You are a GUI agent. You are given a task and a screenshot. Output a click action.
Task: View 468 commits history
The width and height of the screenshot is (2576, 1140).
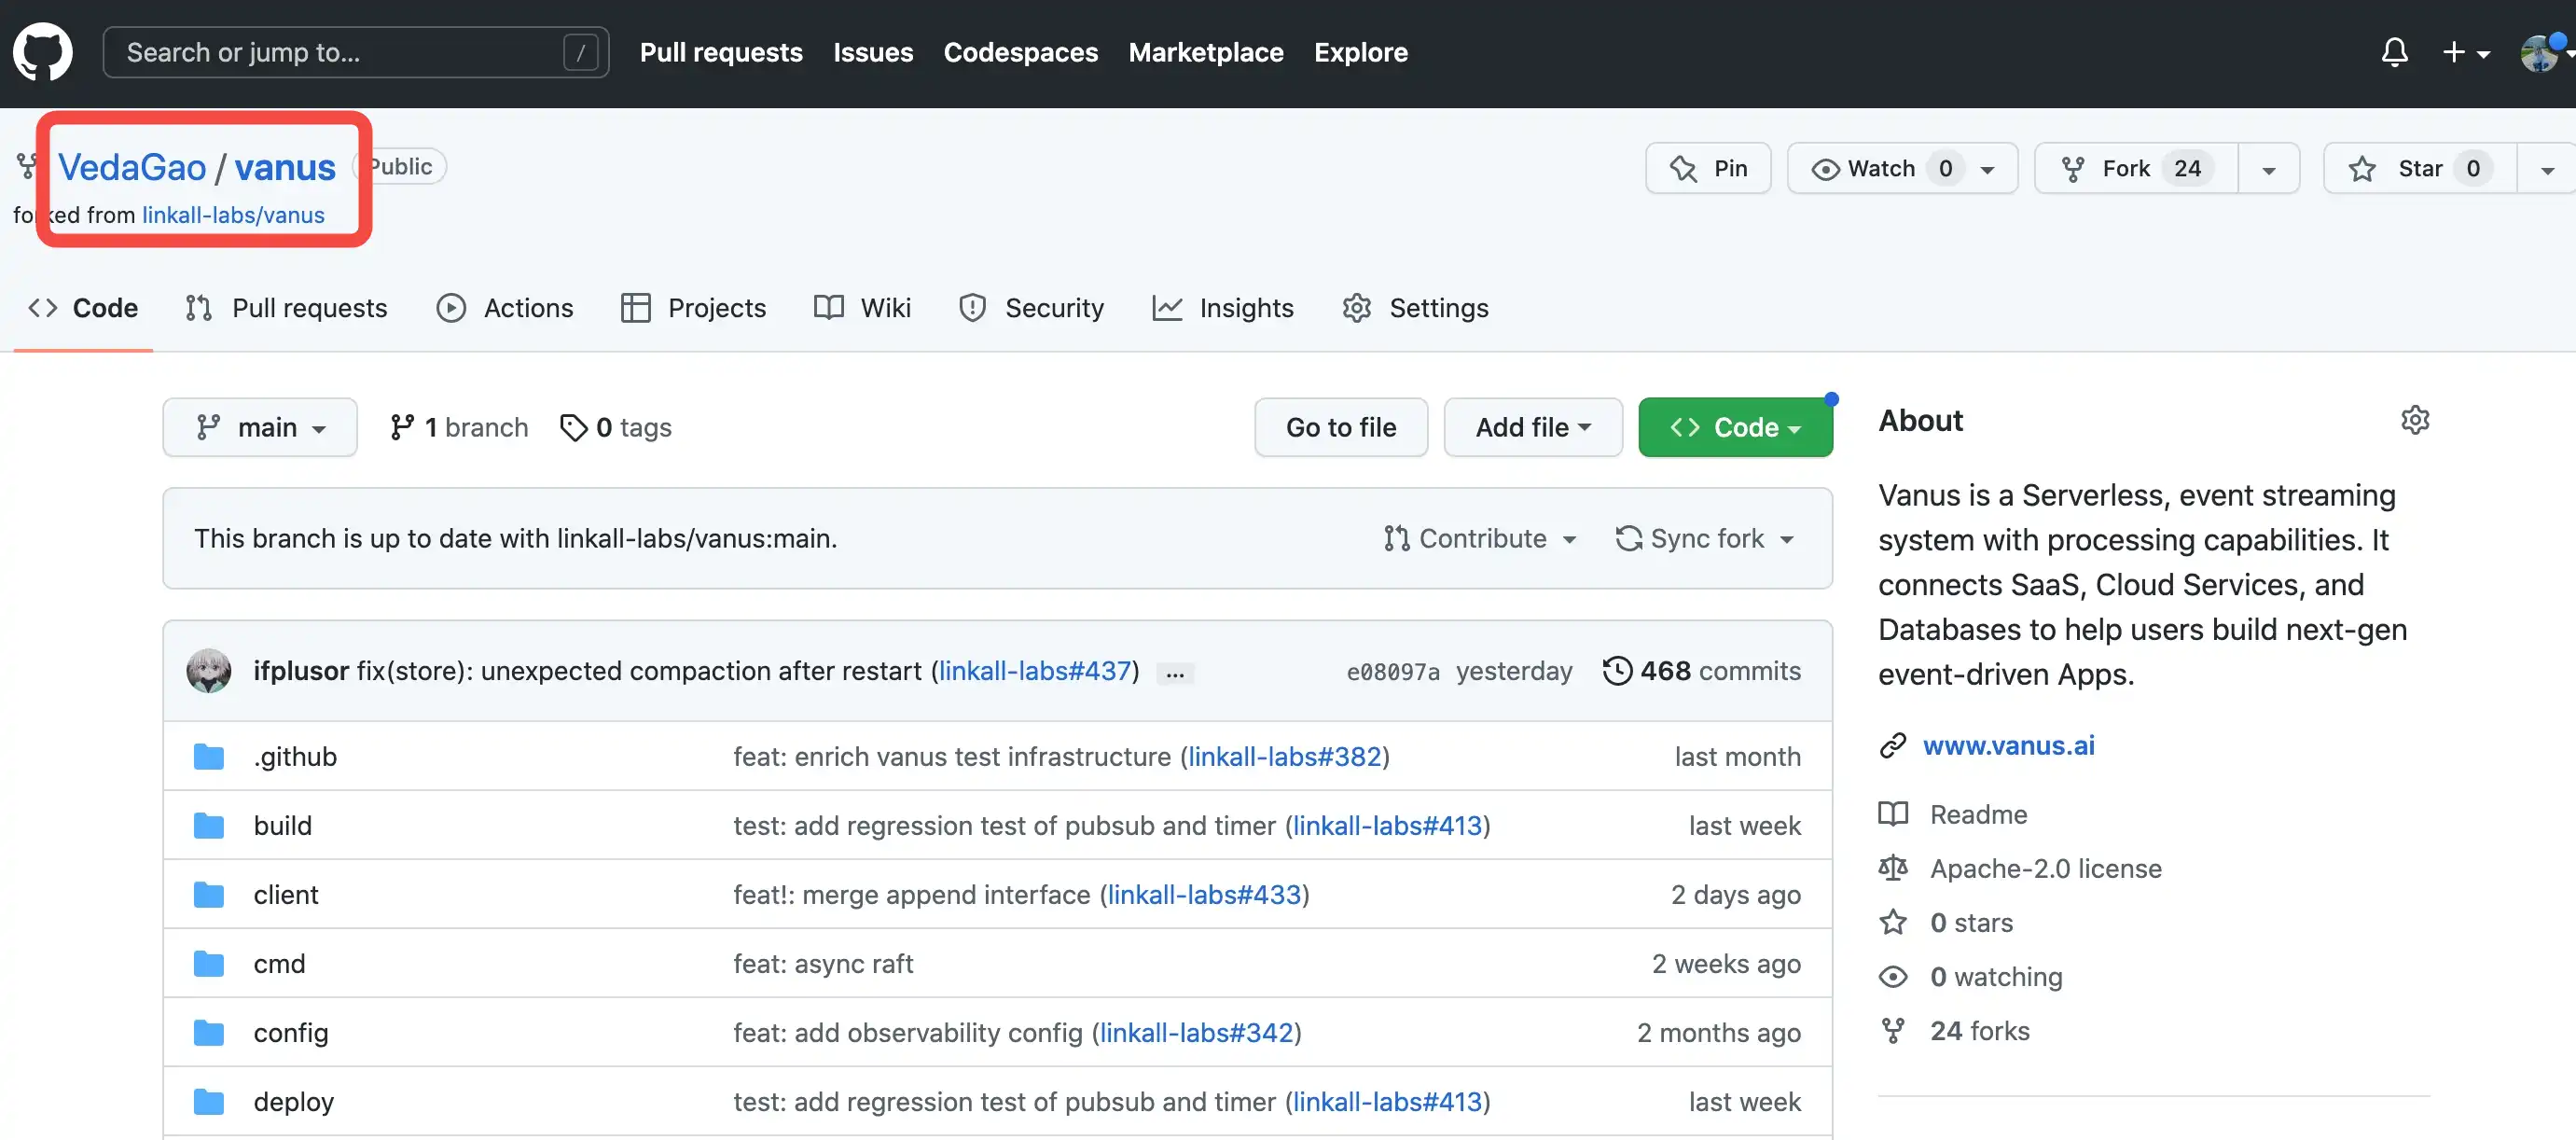pos(1701,670)
